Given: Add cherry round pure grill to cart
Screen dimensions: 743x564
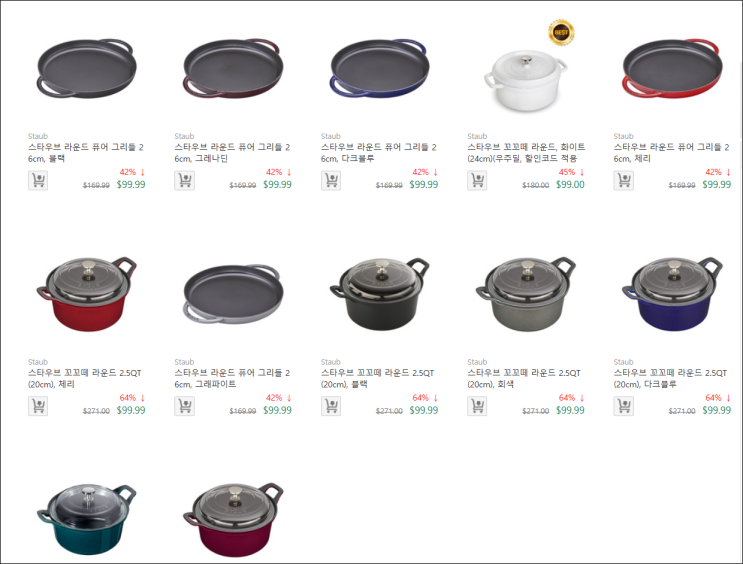Looking at the screenshot, I should pyautogui.click(x=624, y=181).
